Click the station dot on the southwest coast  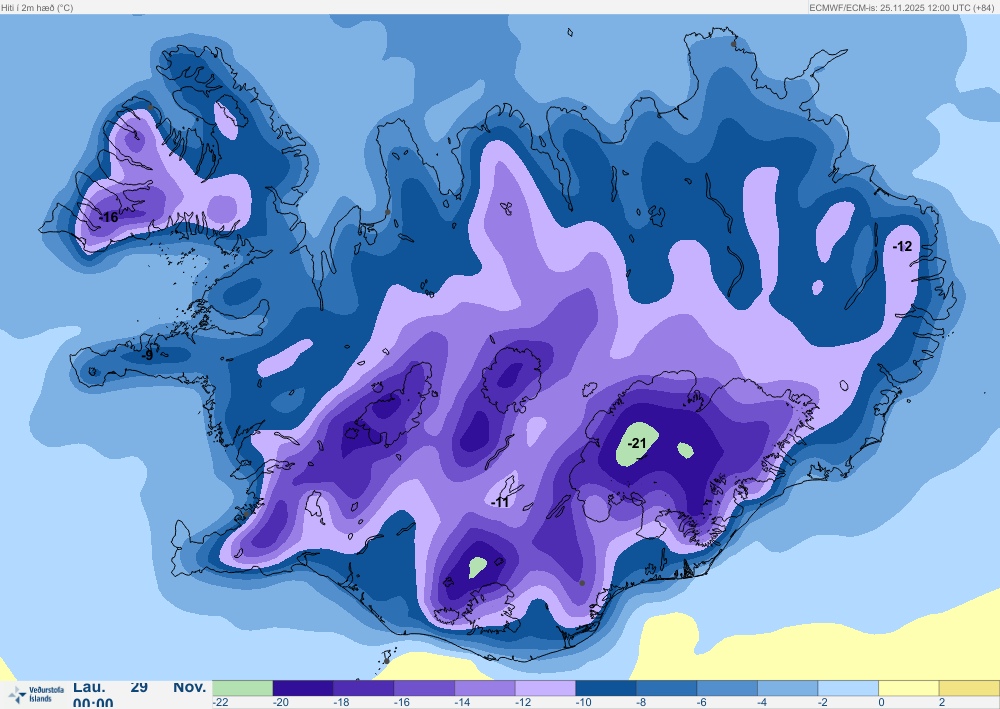click(247, 514)
